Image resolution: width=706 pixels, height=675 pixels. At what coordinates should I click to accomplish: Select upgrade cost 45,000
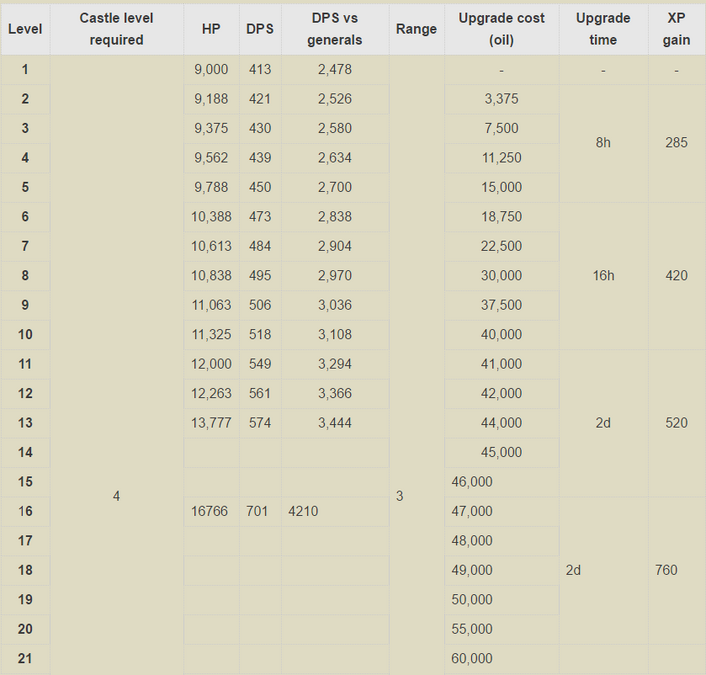coord(502,453)
